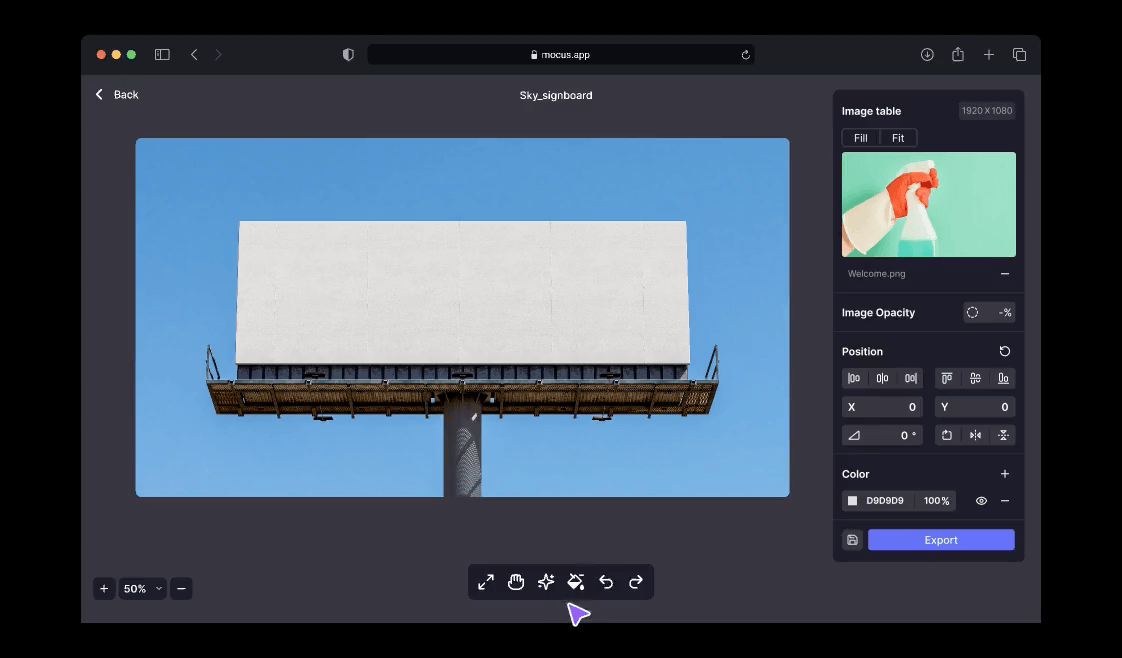1122x658 pixels.
Task: Add a new color with the plus
Action: click(x=1005, y=474)
